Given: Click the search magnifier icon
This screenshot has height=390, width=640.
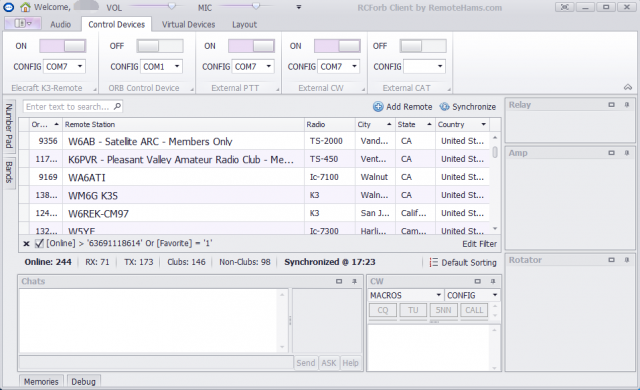Looking at the screenshot, I should (x=117, y=106).
